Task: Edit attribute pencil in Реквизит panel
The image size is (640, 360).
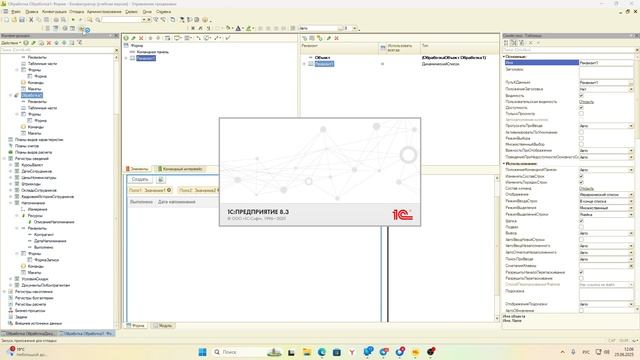Action: point(329,38)
